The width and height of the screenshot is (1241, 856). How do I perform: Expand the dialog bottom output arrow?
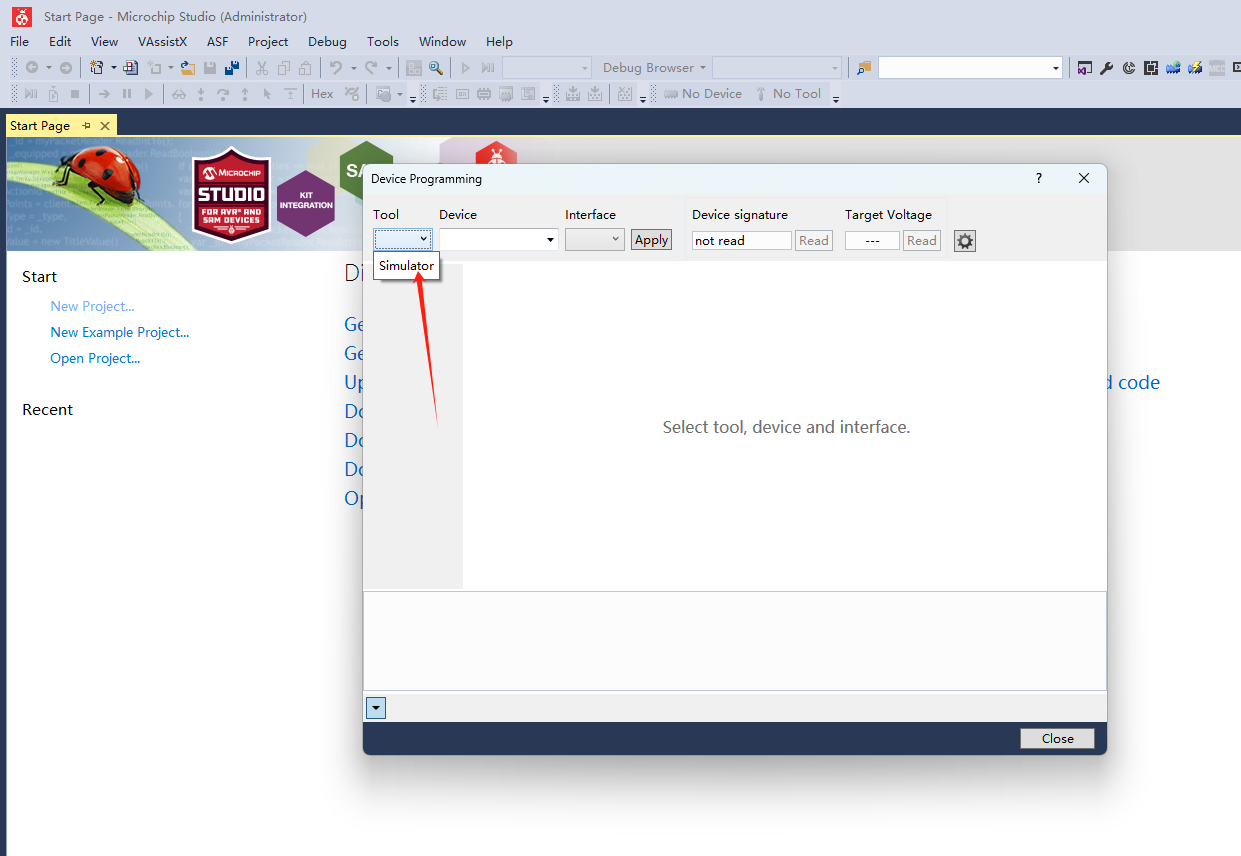tap(376, 708)
